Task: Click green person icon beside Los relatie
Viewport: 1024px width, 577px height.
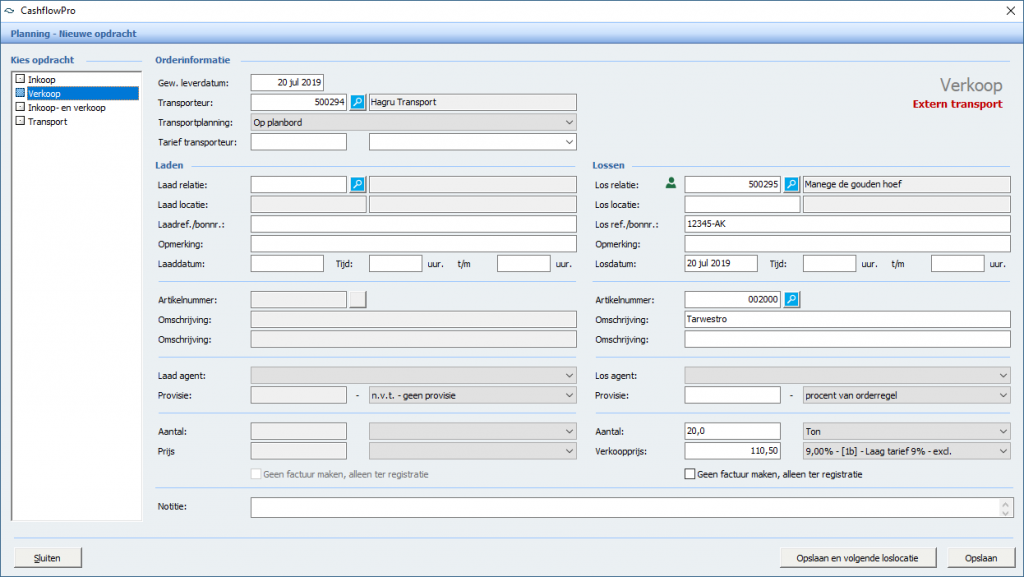Action: click(671, 183)
